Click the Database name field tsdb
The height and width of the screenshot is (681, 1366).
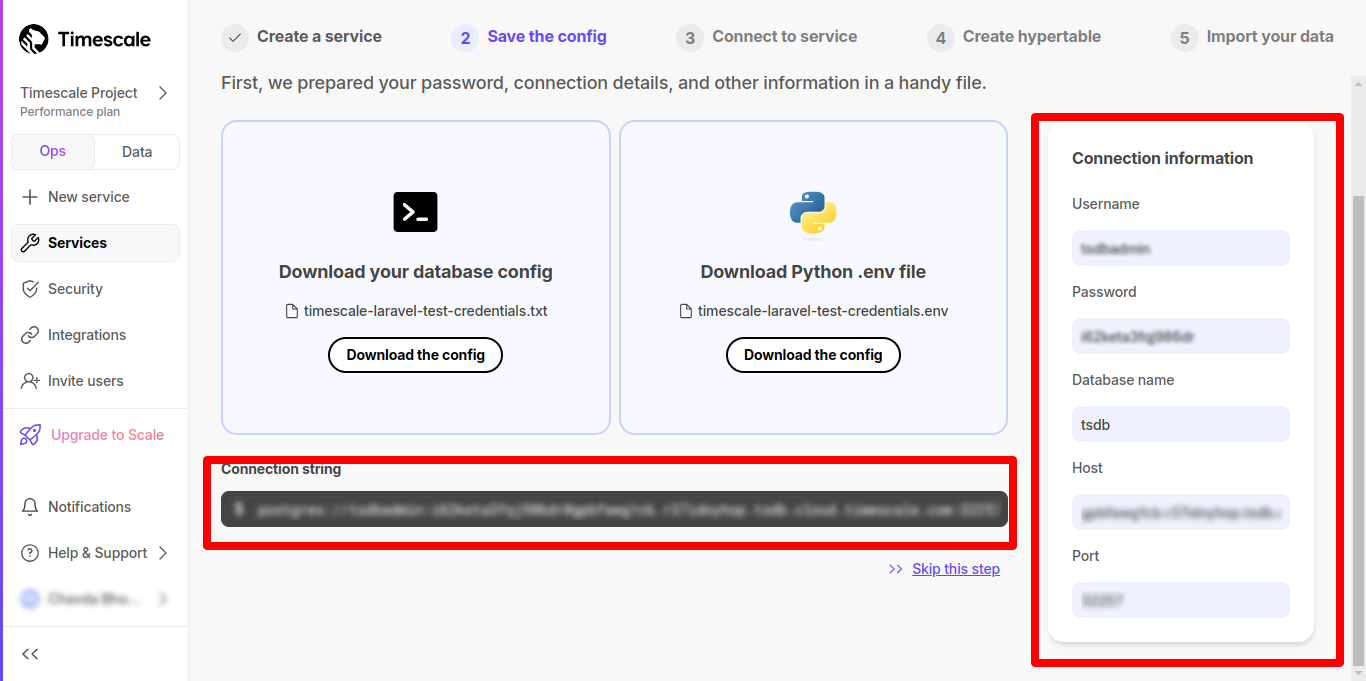click(1180, 424)
